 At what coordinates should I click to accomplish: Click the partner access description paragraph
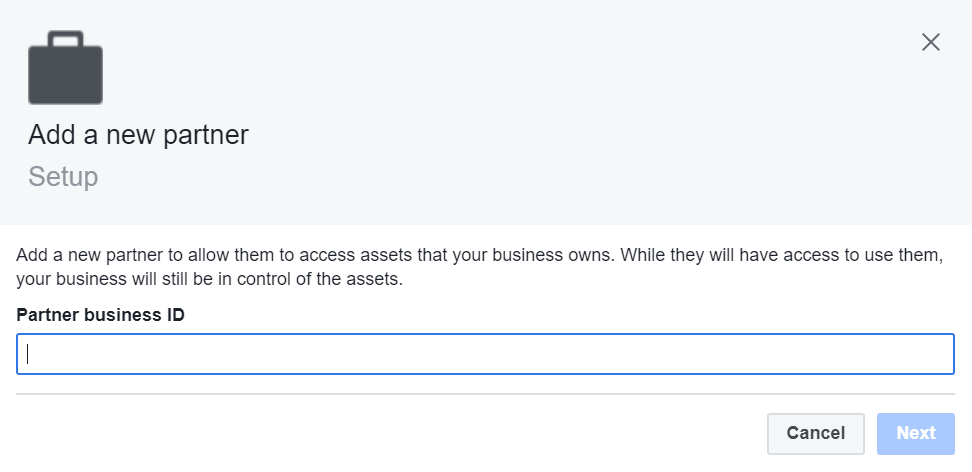(480, 267)
